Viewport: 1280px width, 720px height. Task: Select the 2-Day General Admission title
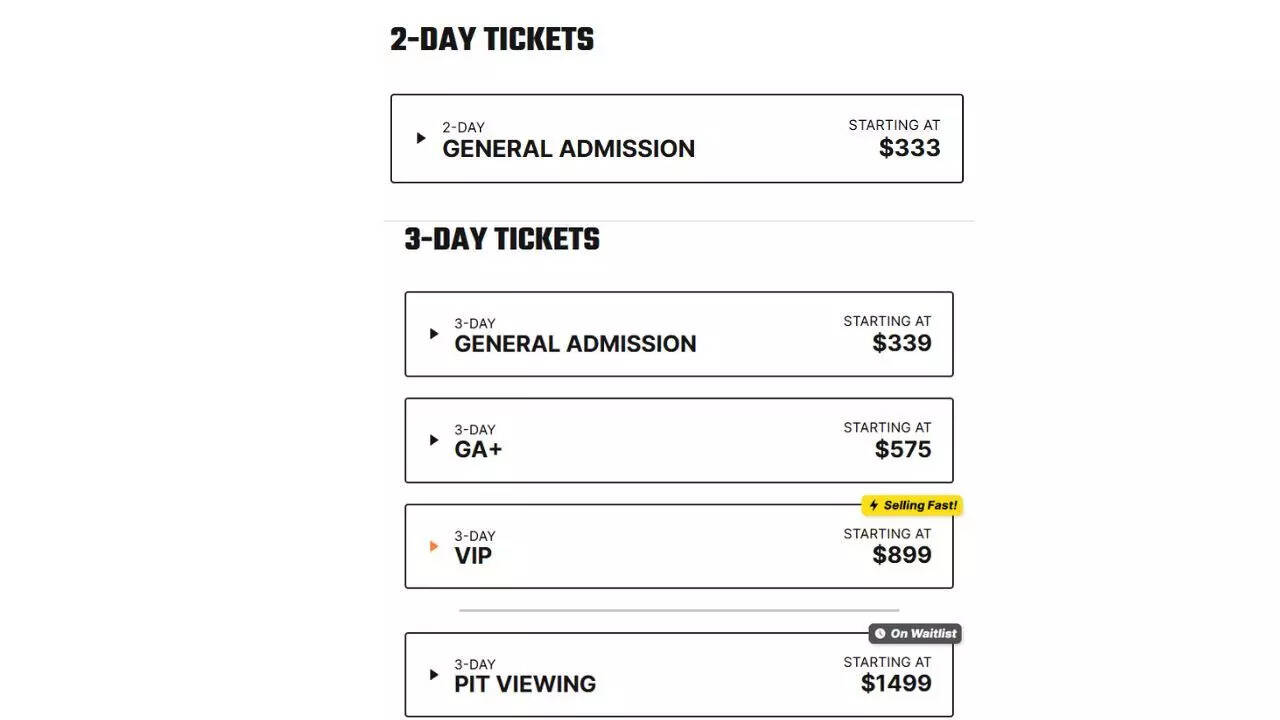tap(568, 149)
